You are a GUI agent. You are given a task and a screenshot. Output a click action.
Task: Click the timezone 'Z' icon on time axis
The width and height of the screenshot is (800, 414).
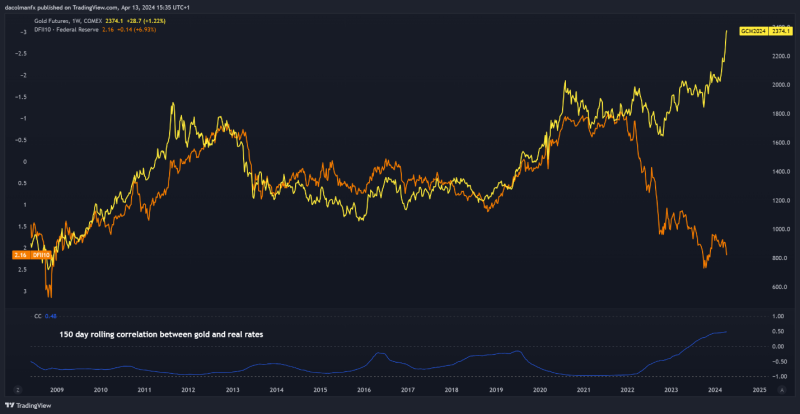(19, 389)
